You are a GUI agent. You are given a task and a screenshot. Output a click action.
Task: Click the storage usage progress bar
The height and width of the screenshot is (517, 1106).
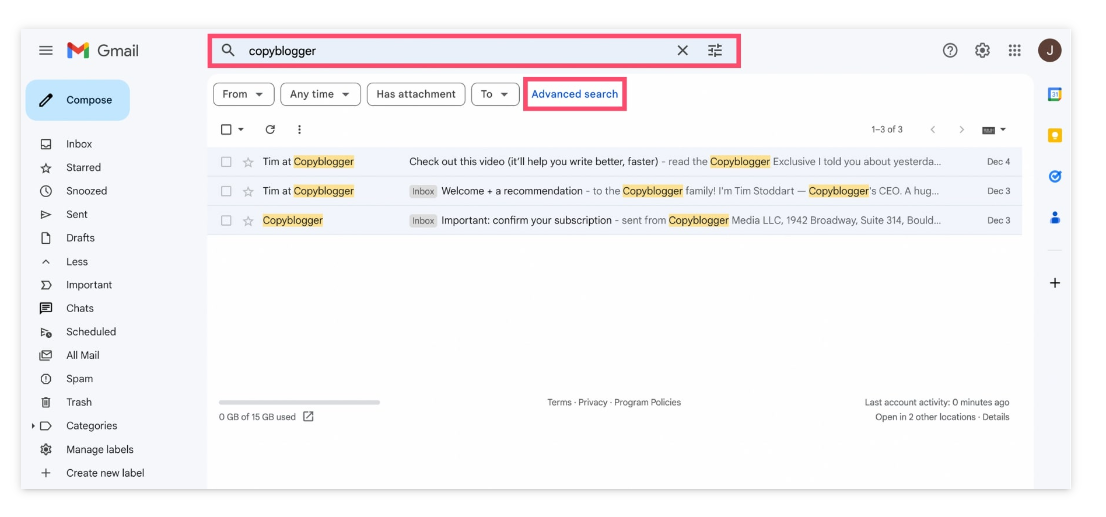(x=300, y=402)
